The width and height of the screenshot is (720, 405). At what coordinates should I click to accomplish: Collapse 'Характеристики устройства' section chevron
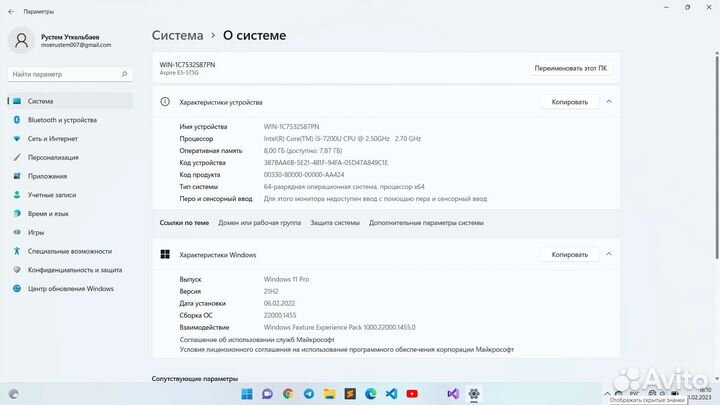pyautogui.click(x=609, y=101)
